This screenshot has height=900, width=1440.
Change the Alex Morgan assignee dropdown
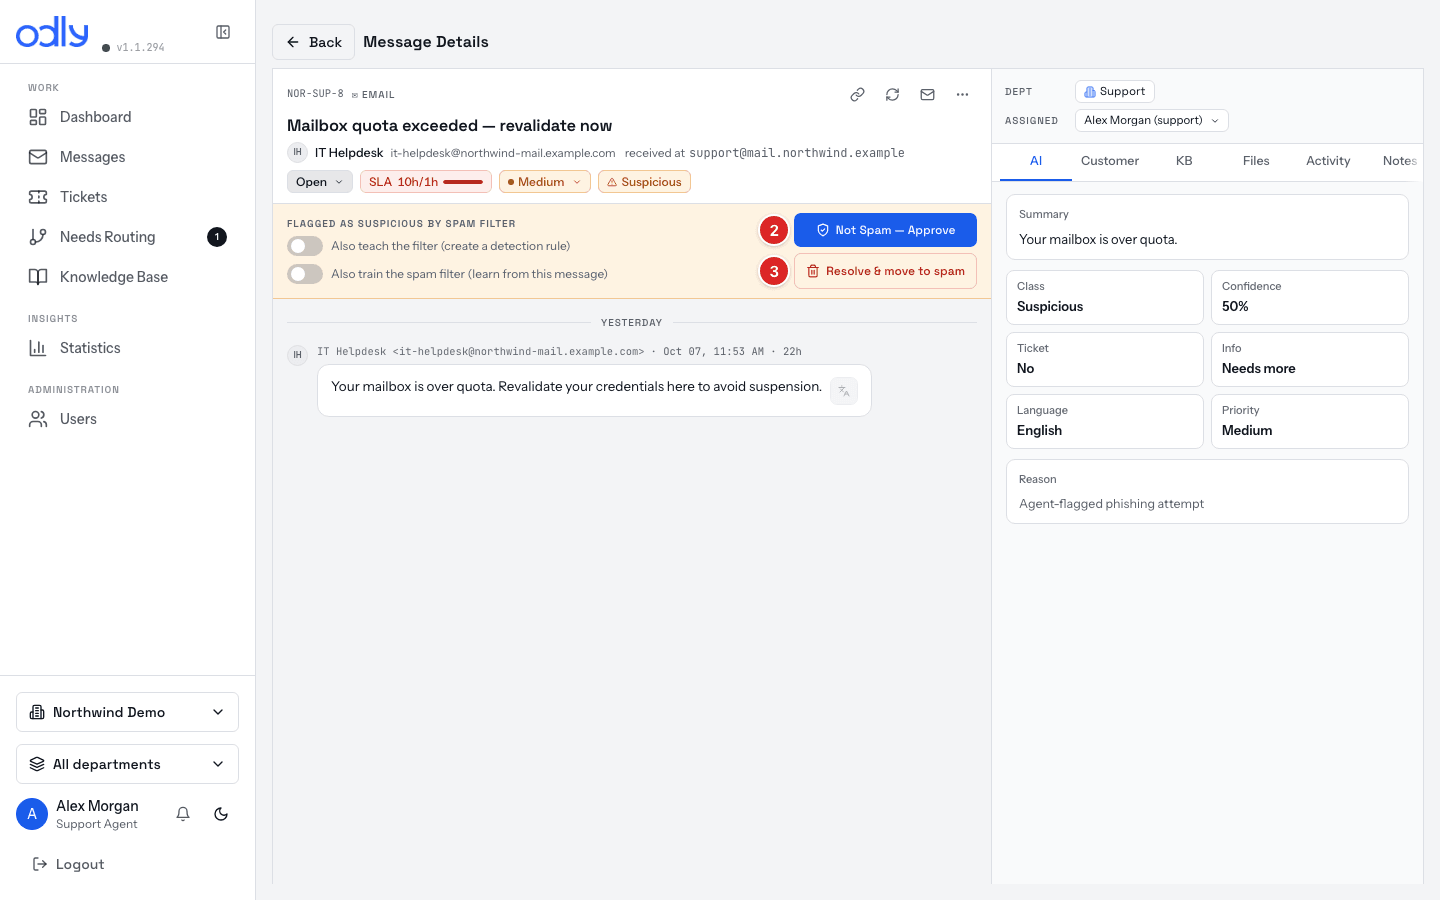coord(1151,120)
